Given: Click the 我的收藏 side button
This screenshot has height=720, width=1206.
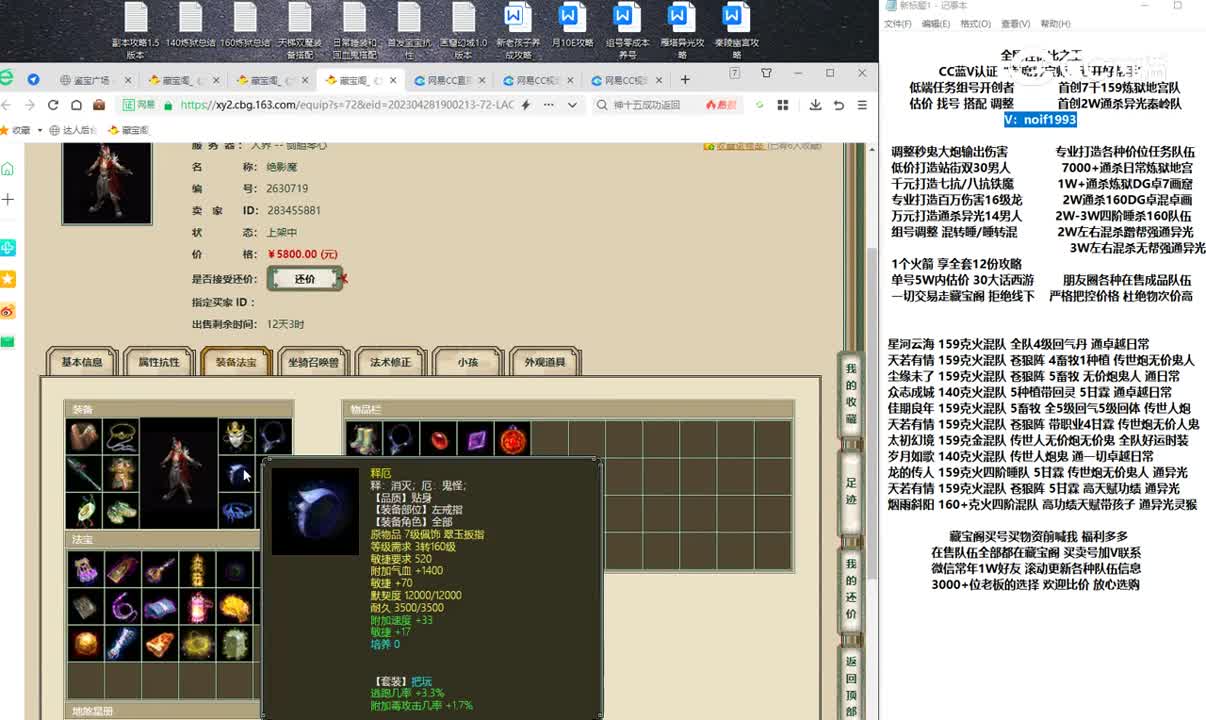Looking at the screenshot, I should tap(851, 392).
